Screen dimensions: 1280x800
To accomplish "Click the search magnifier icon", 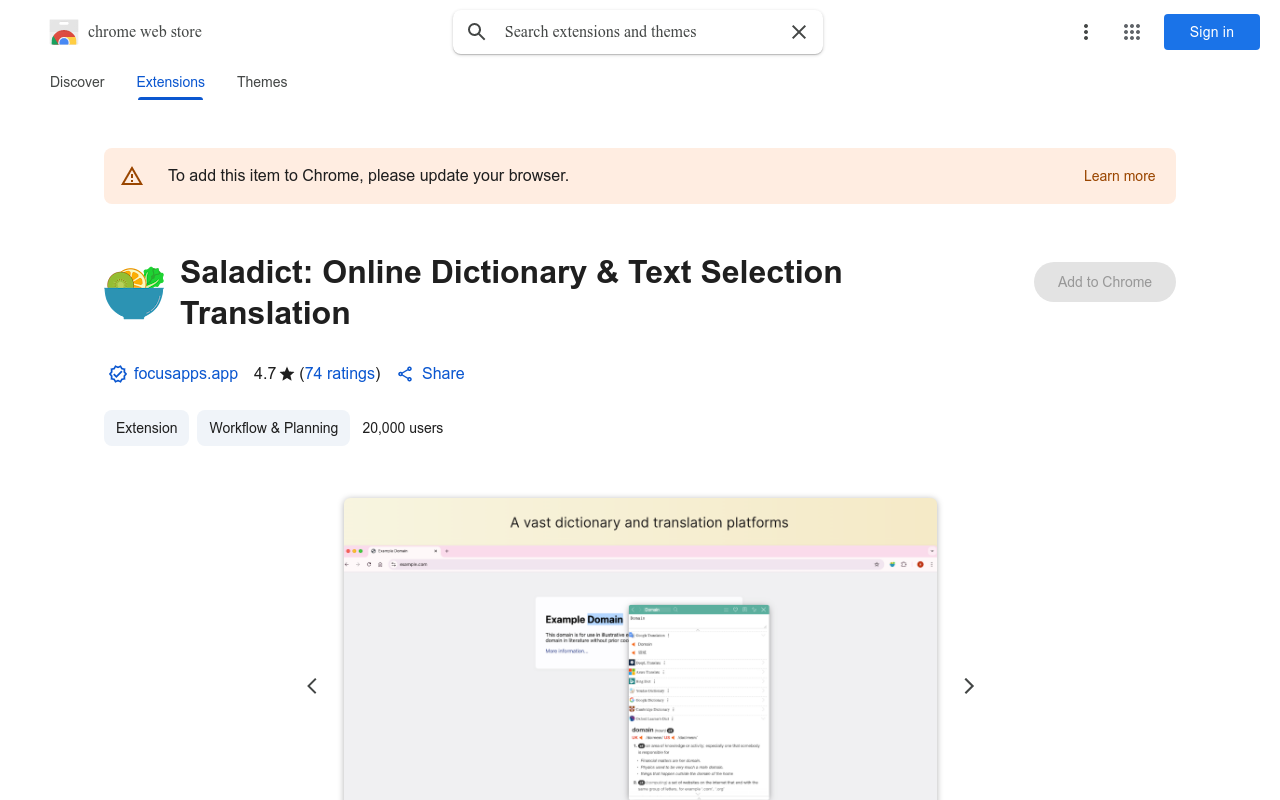I will click(x=477, y=32).
